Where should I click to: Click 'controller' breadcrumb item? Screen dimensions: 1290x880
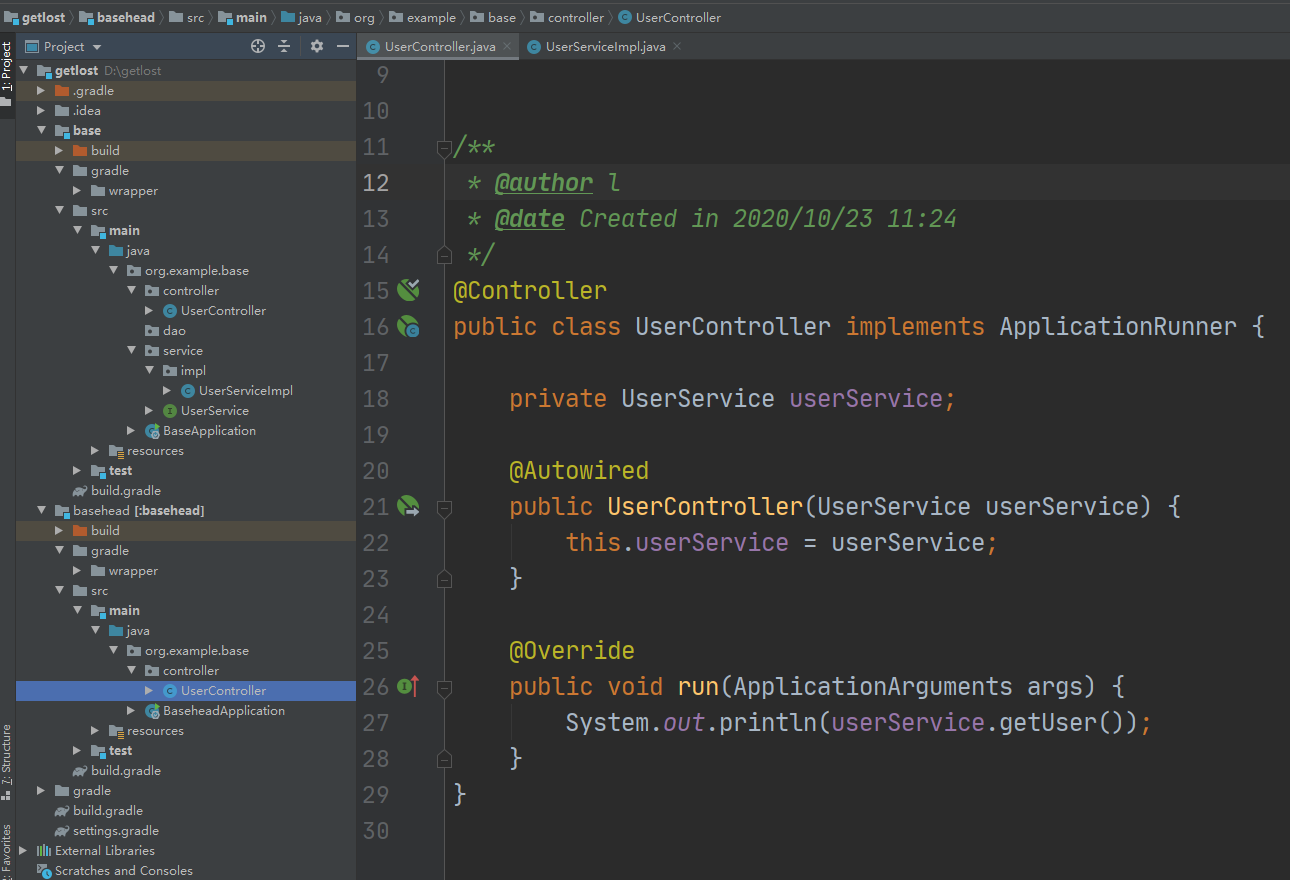click(x=576, y=17)
